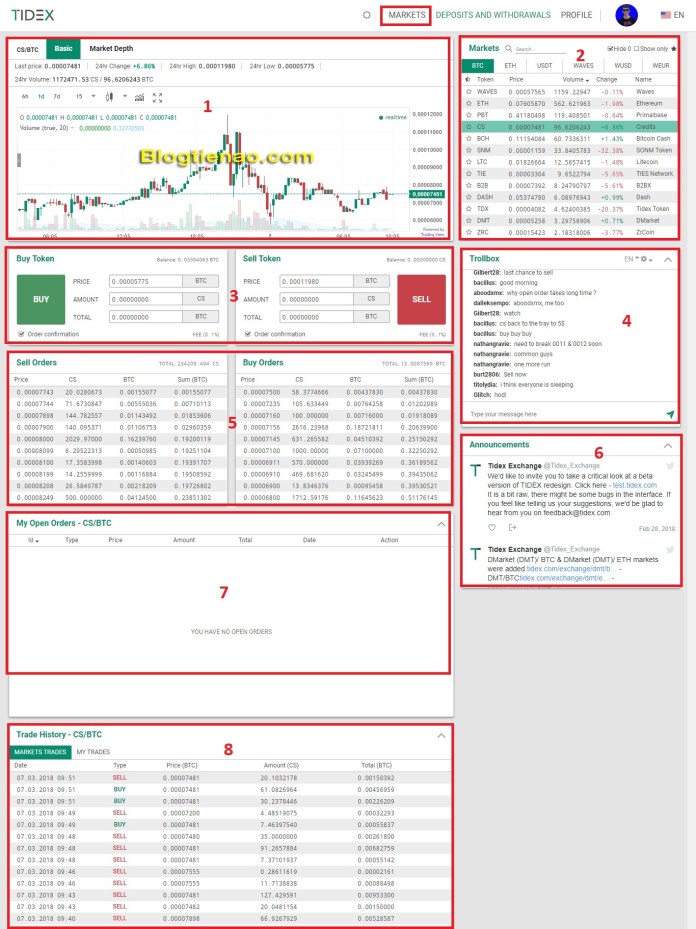Select sell order at price 0.00007743
696x929 pixels.
tap(118, 392)
